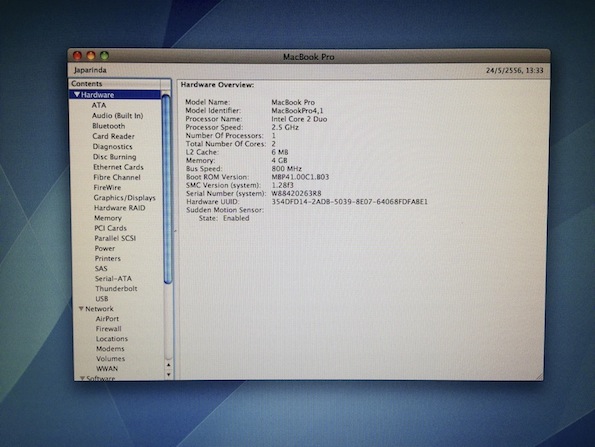Screen dimensions: 595x447
Task: Select WWAN under Network
Action: click(107, 368)
